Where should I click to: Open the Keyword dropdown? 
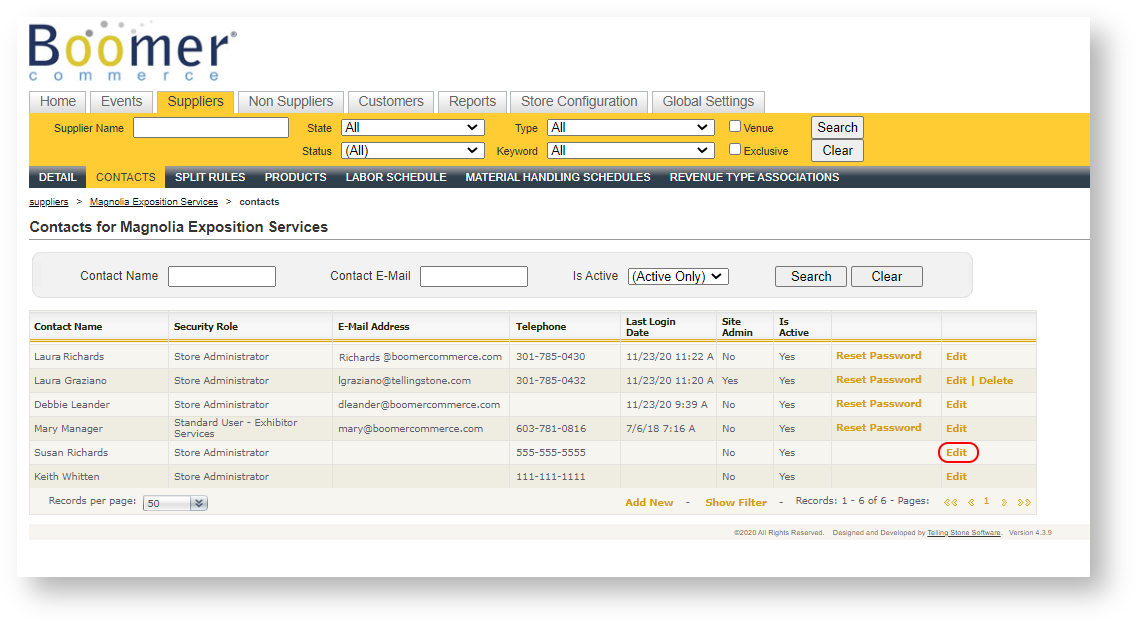coord(630,151)
